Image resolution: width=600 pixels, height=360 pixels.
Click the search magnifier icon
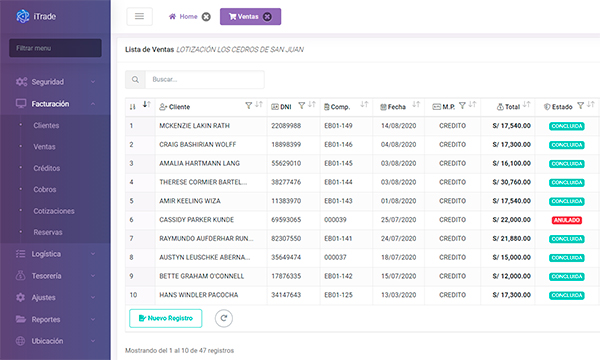(135, 80)
